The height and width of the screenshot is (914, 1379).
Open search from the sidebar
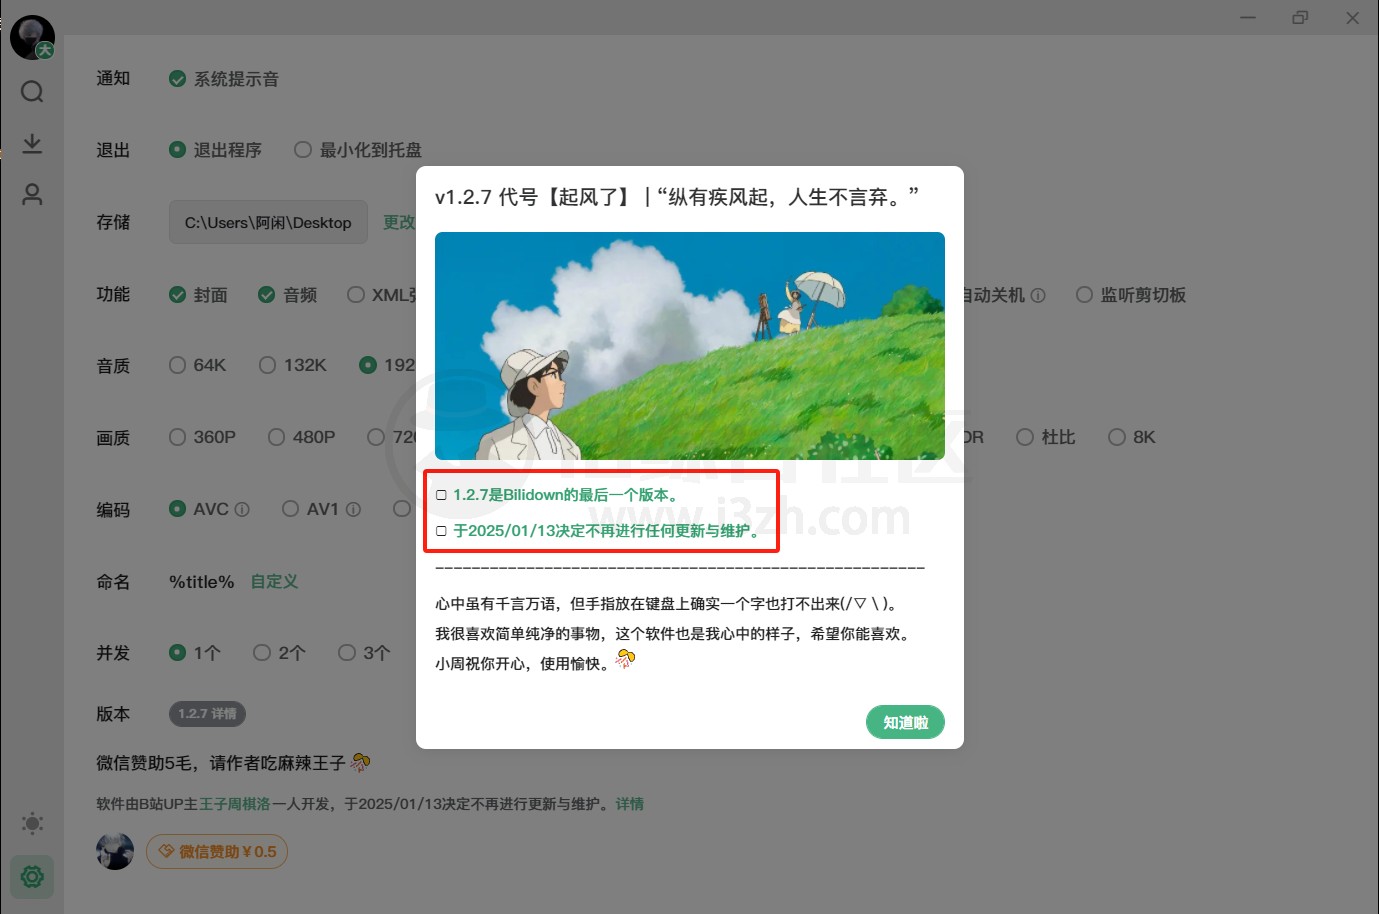[32, 91]
